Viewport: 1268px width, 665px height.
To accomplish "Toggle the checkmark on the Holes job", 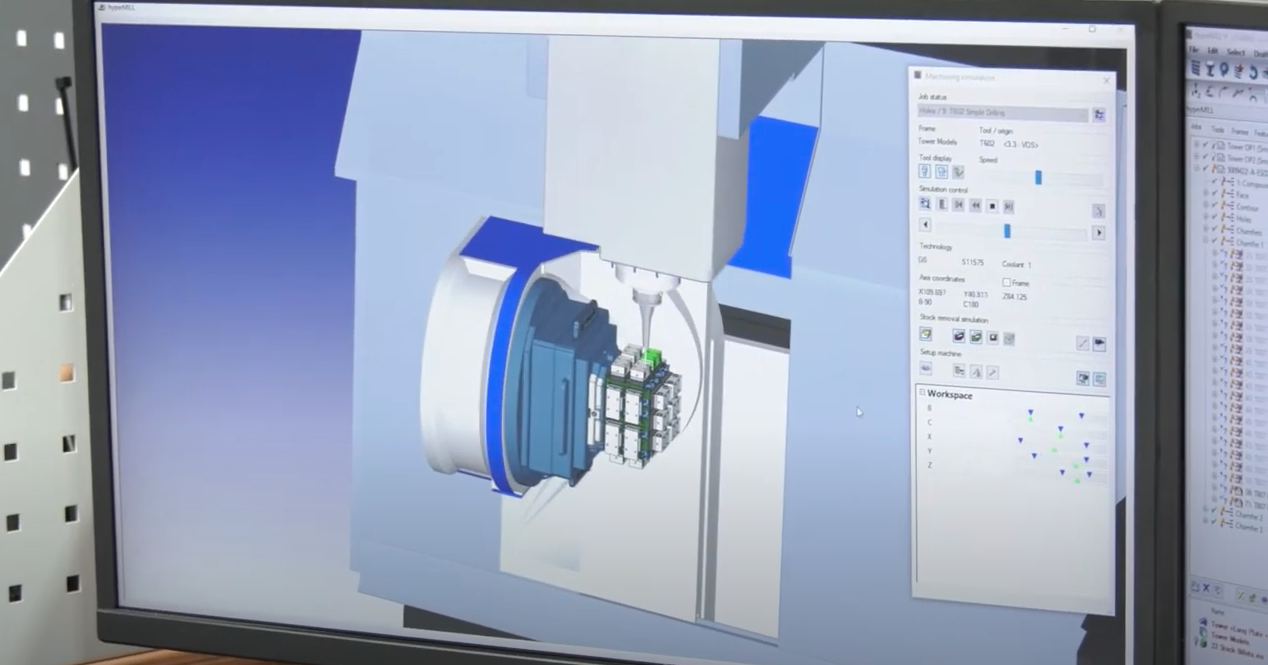I will pyautogui.click(x=1215, y=218).
